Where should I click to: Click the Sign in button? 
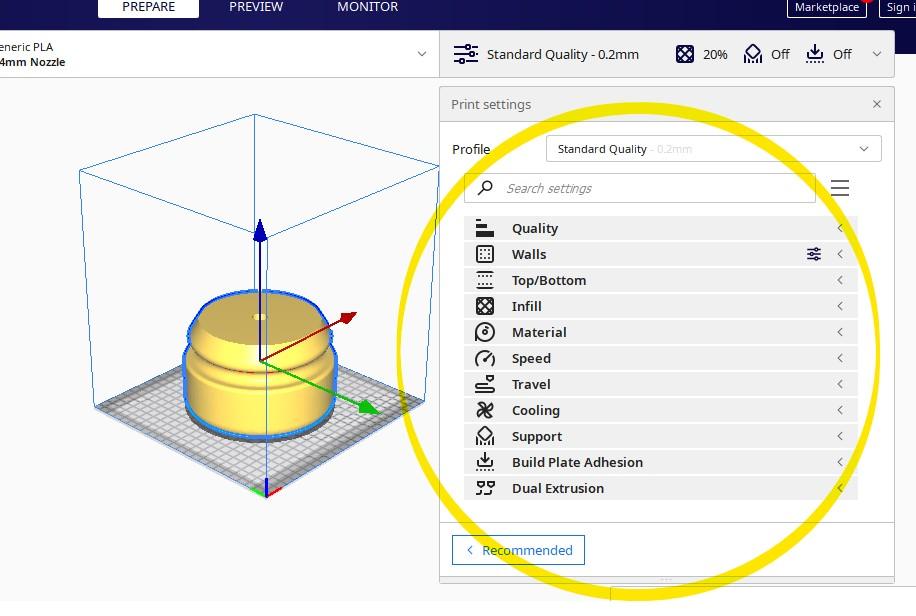(898, 8)
